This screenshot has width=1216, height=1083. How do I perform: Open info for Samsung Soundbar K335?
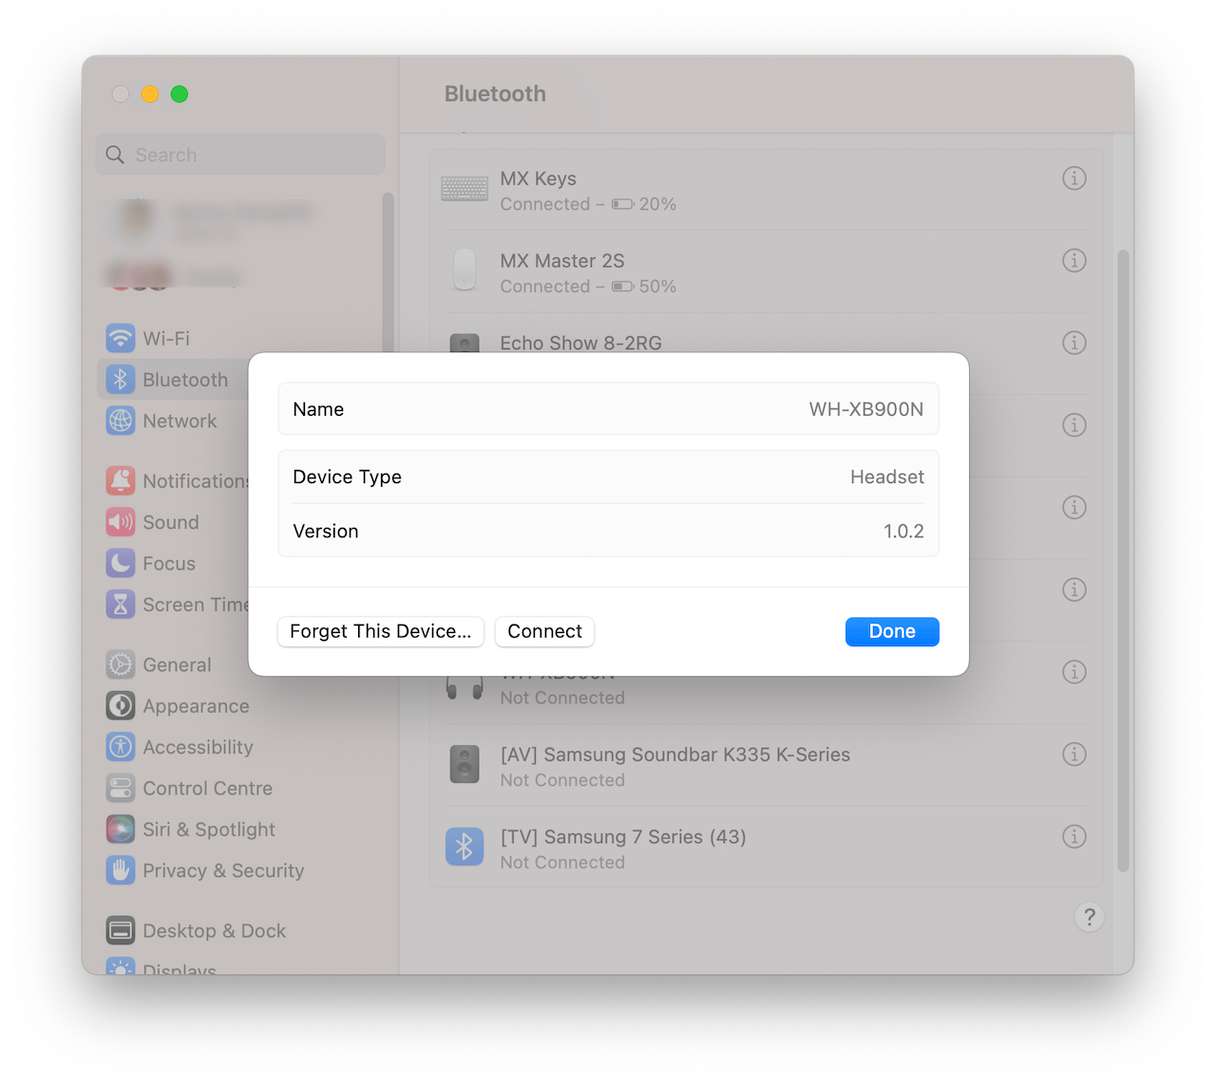tap(1074, 754)
